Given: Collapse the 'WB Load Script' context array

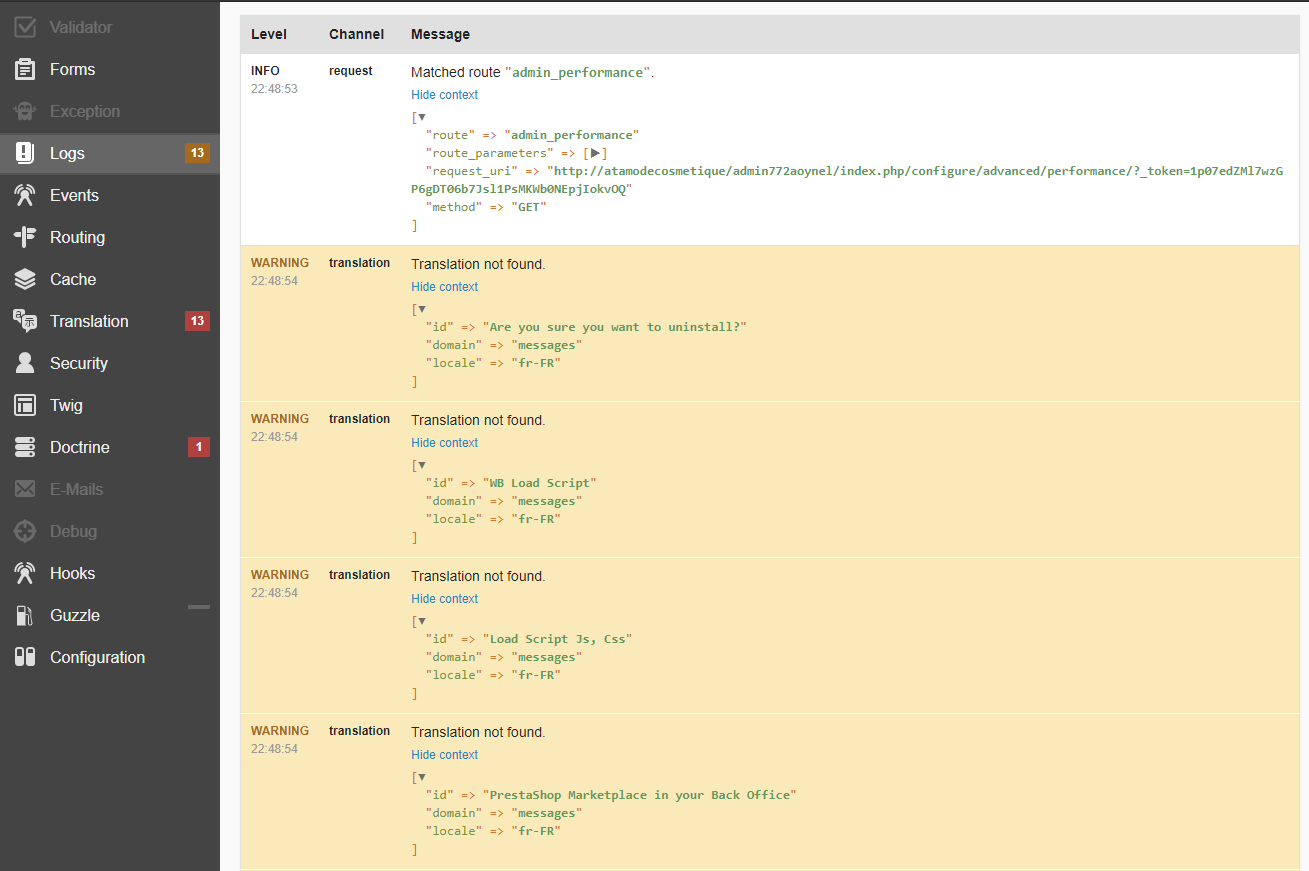Looking at the screenshot, I should coord(422,465).
